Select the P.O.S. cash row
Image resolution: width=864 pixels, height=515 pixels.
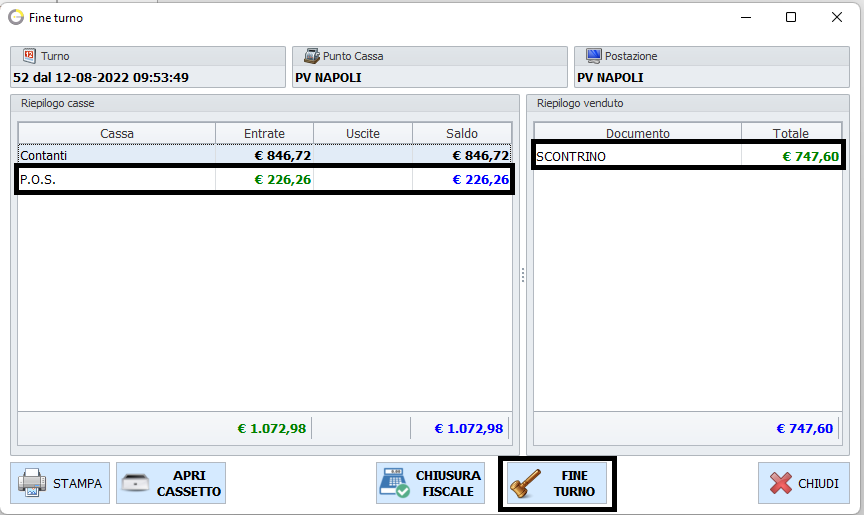pyautogui.click(x=116, y=180)
